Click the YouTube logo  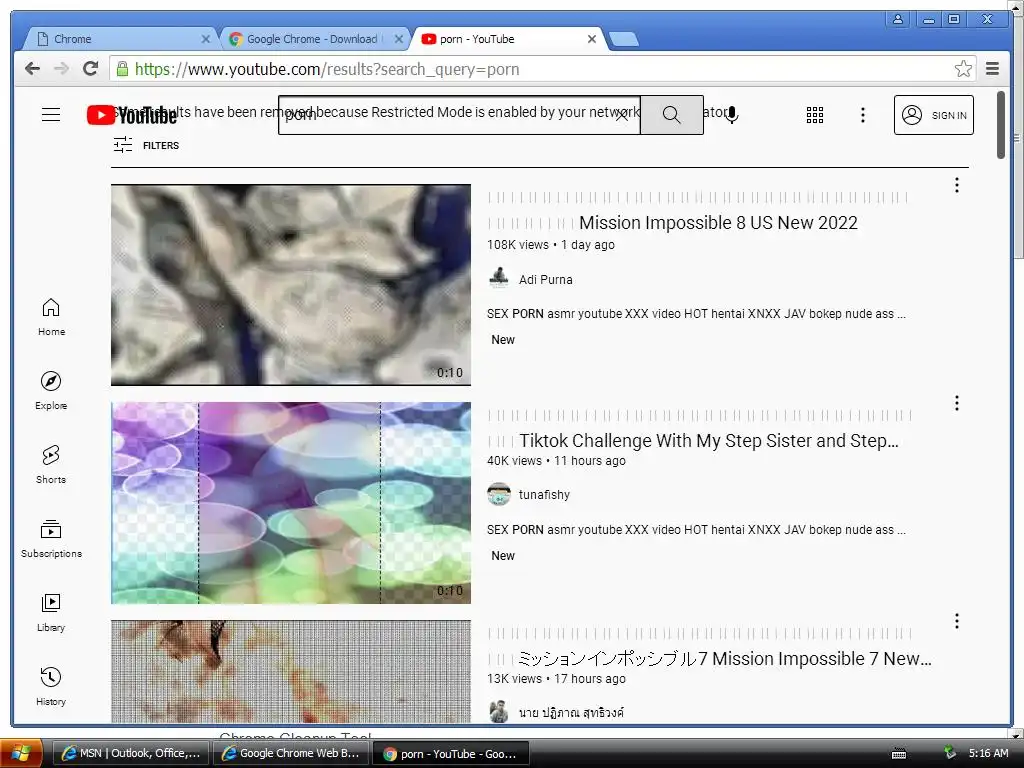132,116
